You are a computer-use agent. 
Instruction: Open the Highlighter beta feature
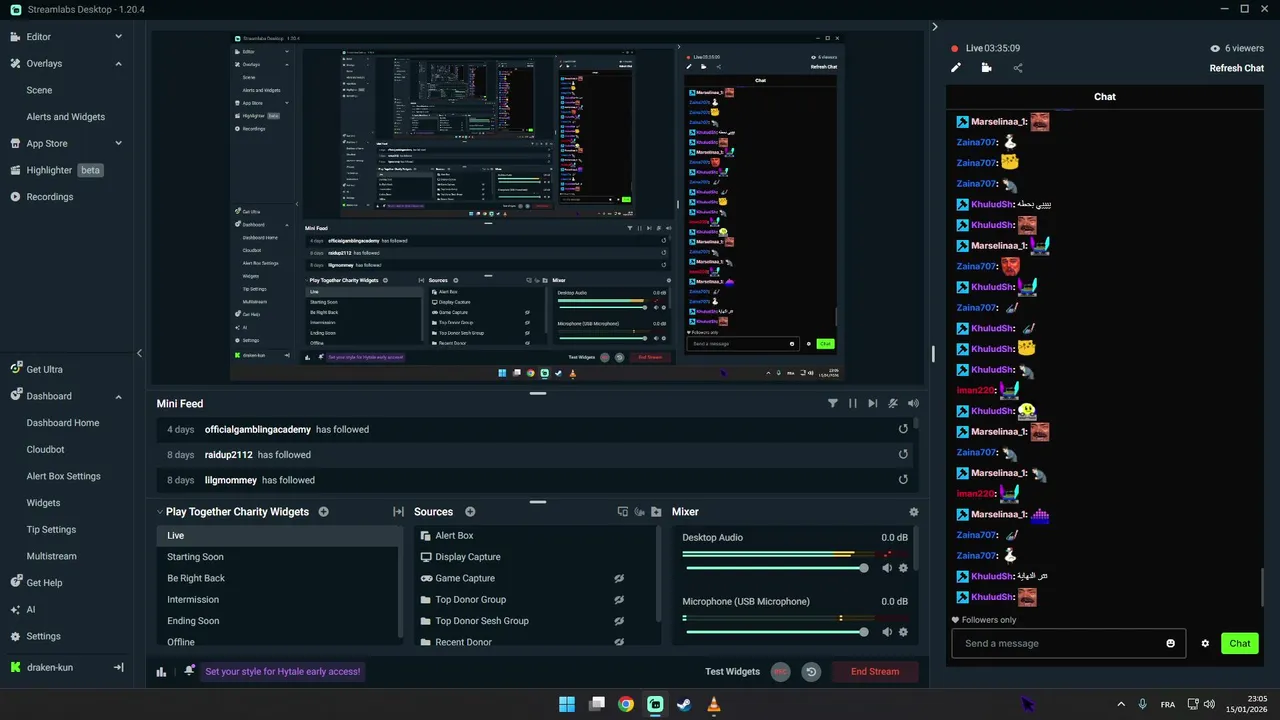pos(65,170)
